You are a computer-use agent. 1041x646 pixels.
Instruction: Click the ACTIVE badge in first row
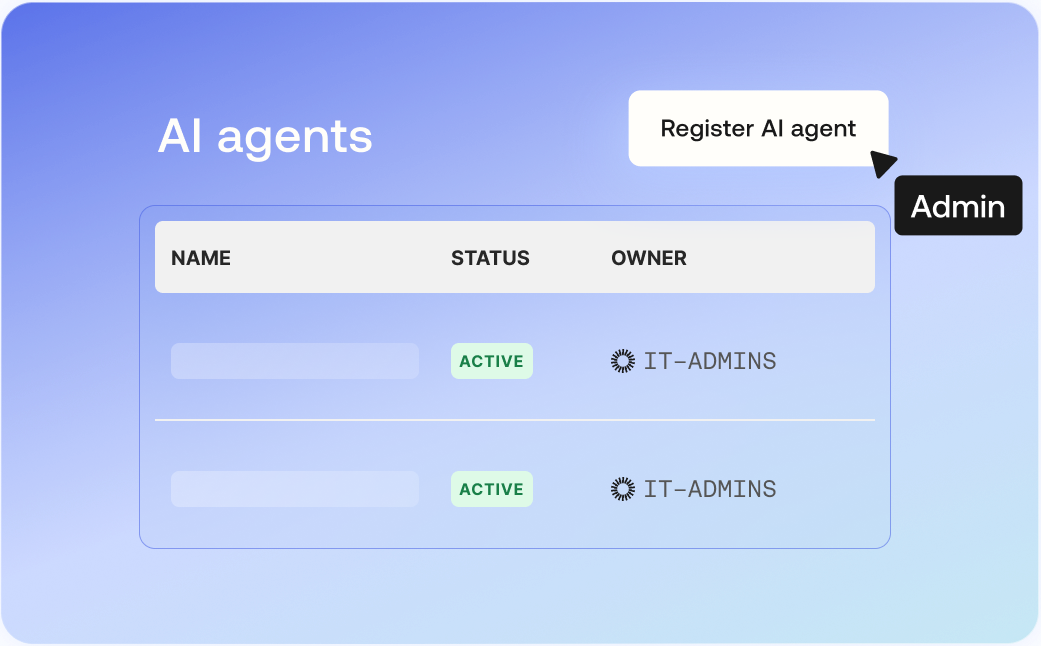click(491, 361)
